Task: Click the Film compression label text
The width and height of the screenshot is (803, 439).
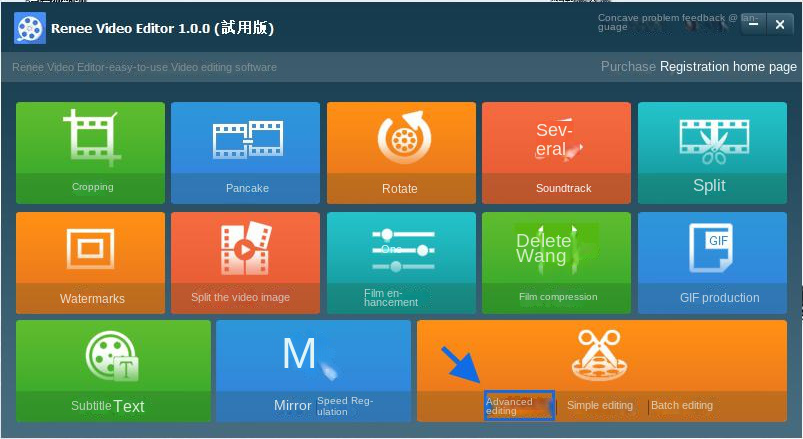Action: point(558,297)
